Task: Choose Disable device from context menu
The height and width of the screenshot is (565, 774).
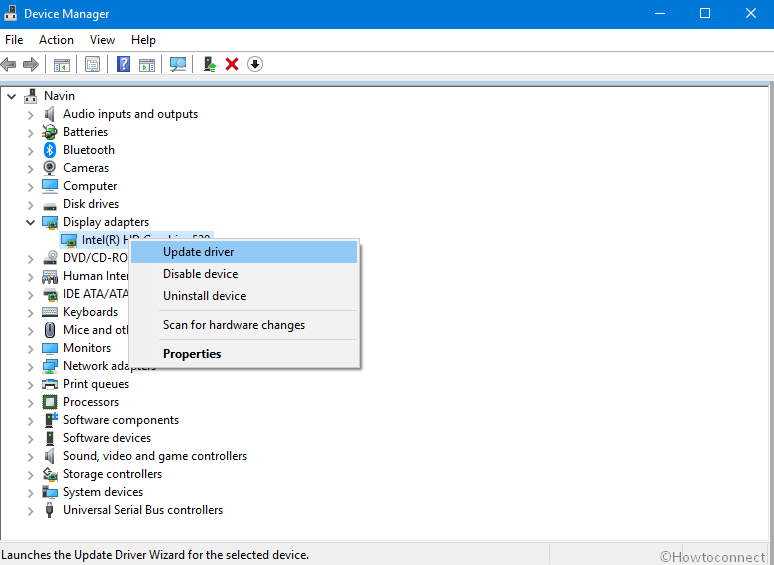Action: [244, 274]
